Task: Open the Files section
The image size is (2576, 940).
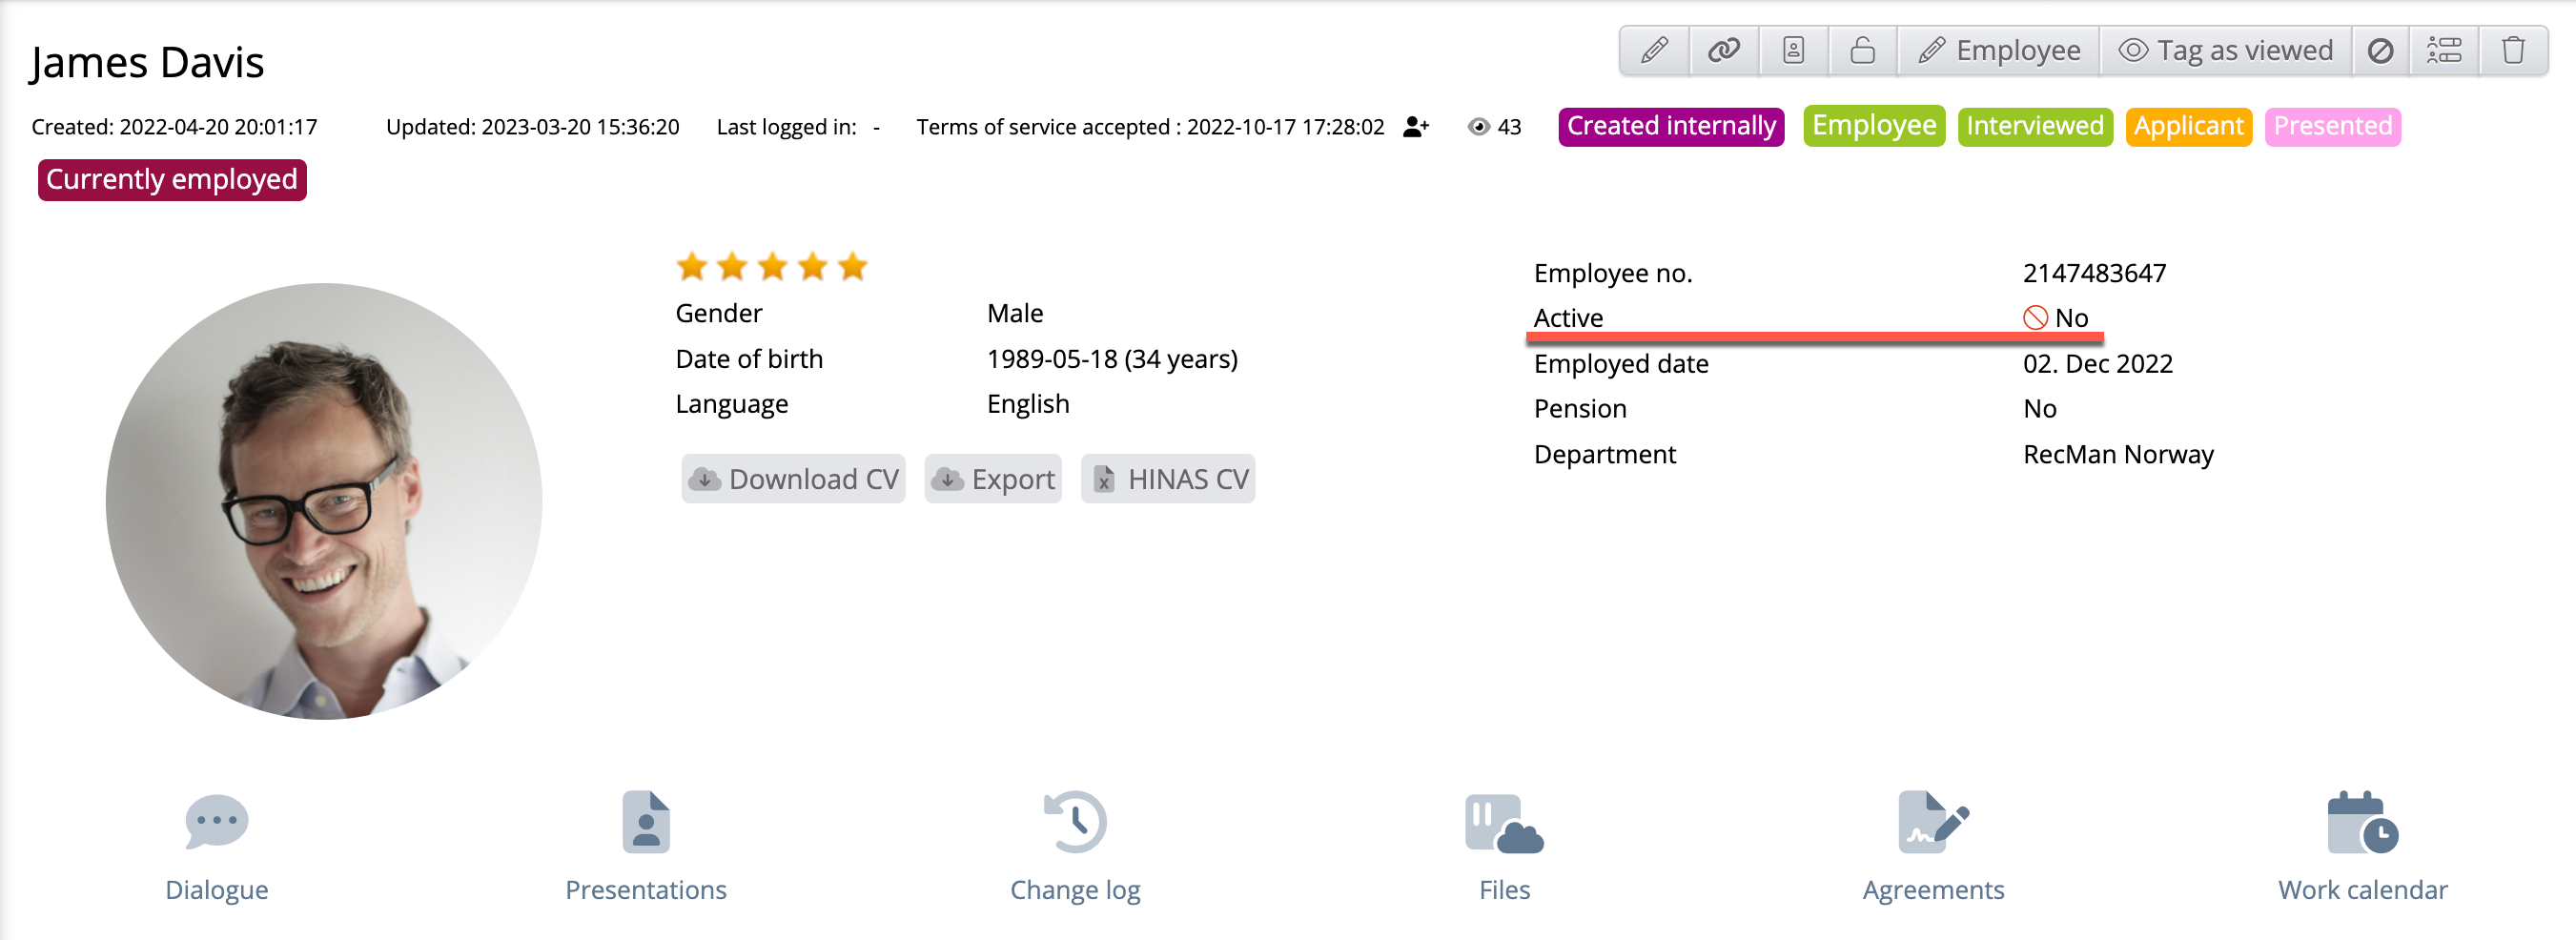Action: [1503, 845]
